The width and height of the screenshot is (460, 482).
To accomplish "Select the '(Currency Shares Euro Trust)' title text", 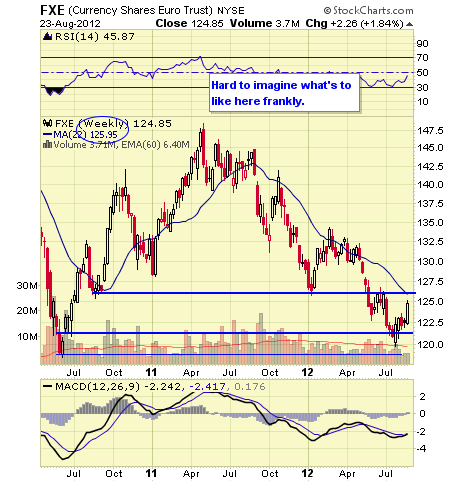I will 140,11.
